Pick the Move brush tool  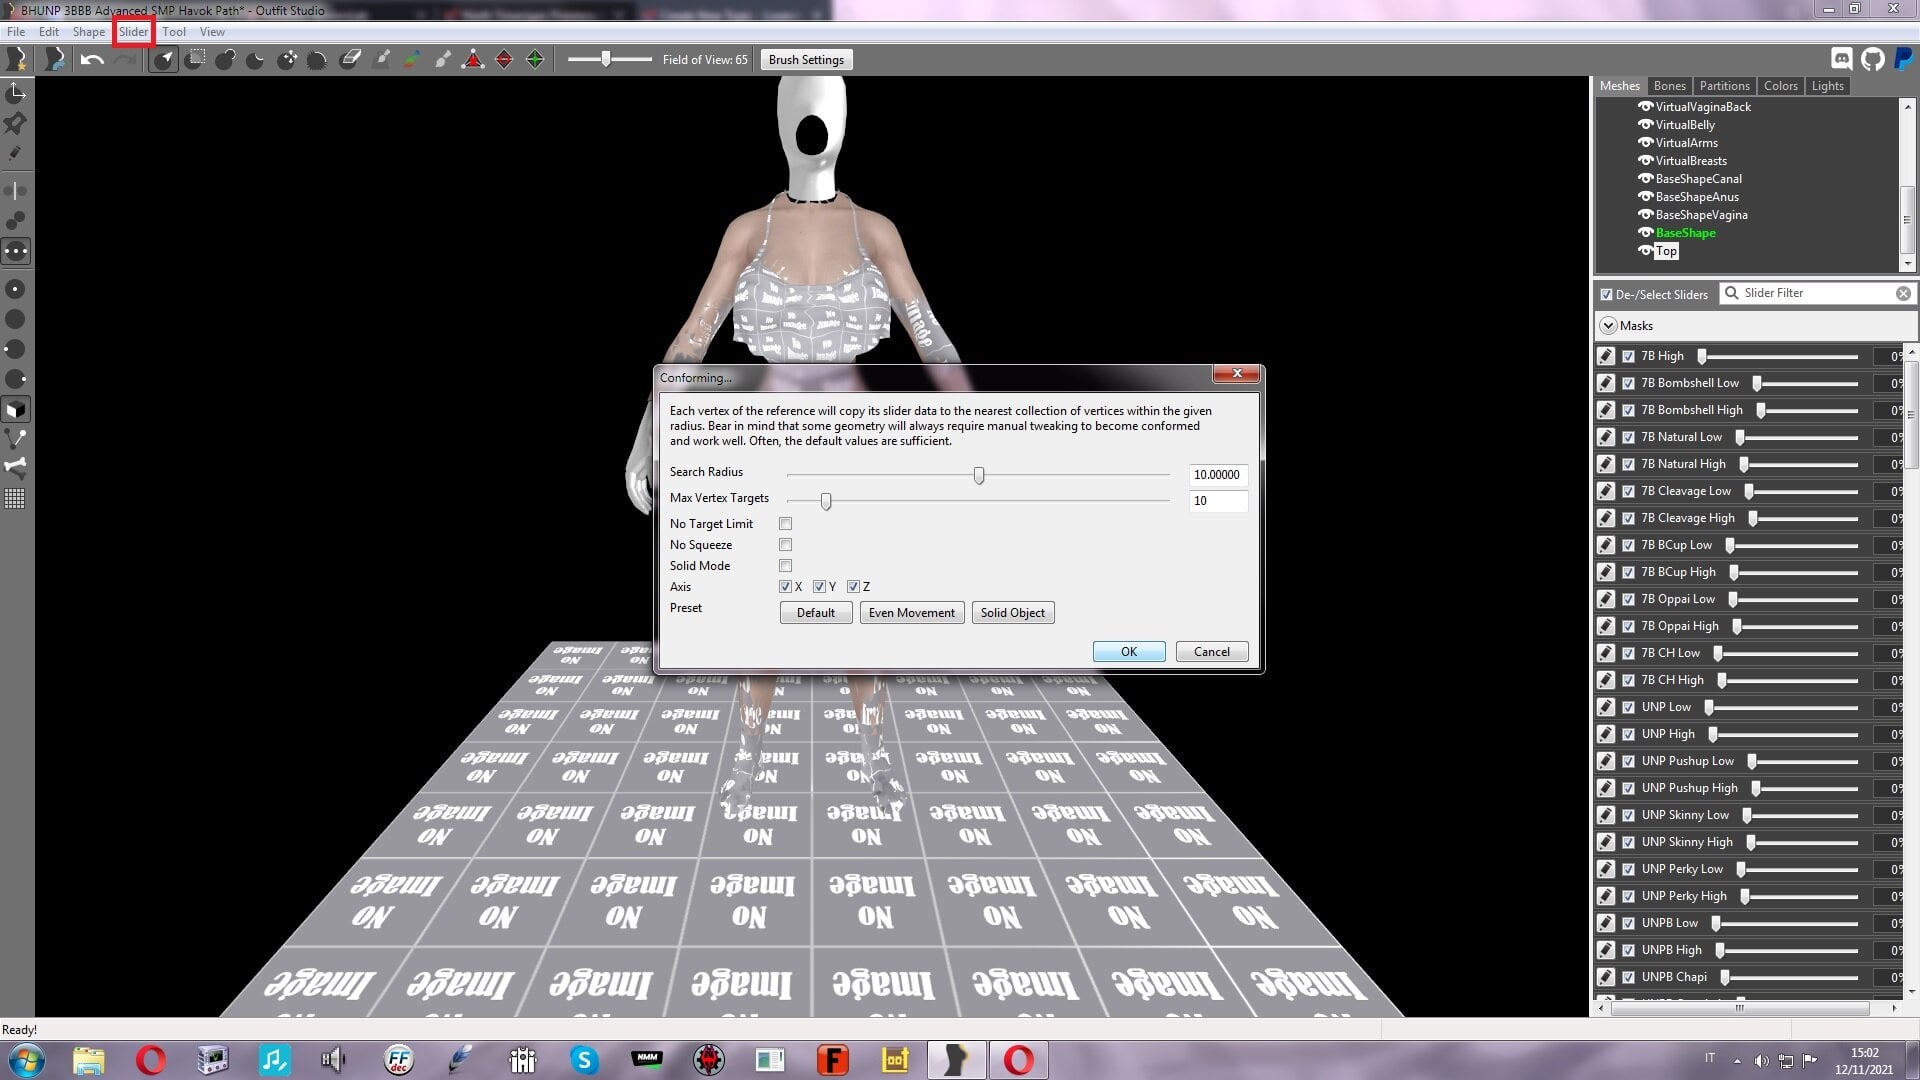[287, 60]
